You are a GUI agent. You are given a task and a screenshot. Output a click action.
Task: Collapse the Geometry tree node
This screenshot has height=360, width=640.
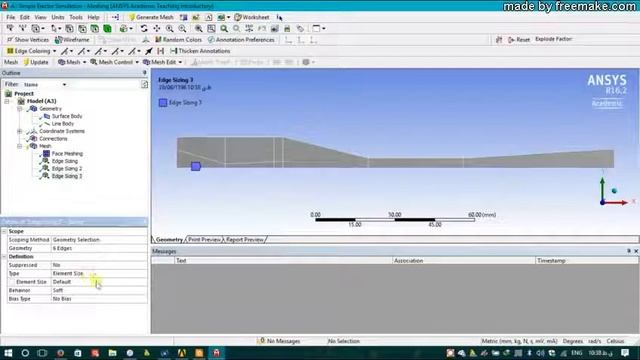click(19, 109)
